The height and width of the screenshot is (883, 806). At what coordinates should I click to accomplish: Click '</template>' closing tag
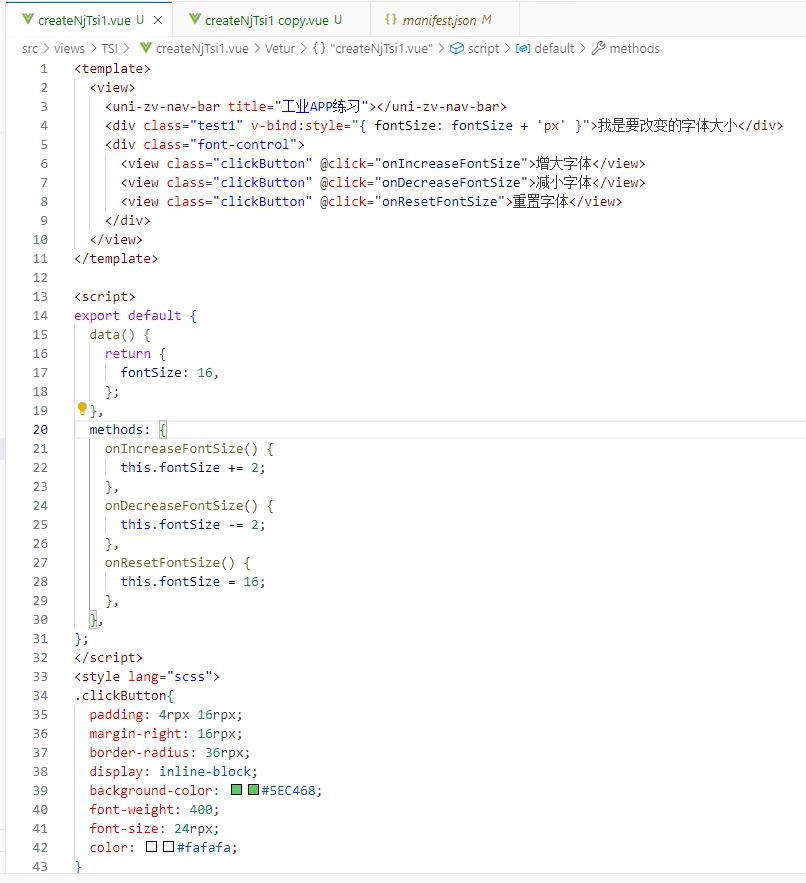(116, 259)
